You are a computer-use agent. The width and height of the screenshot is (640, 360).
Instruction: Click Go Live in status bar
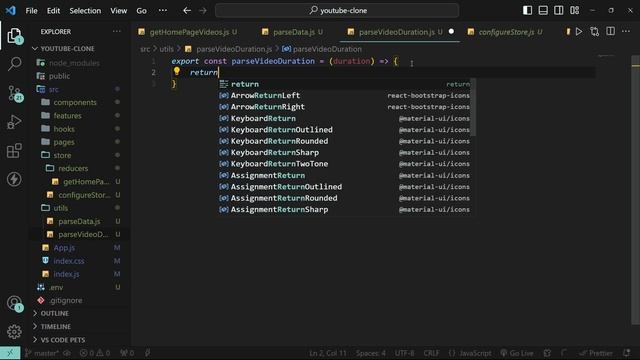(x=517, y=353)
